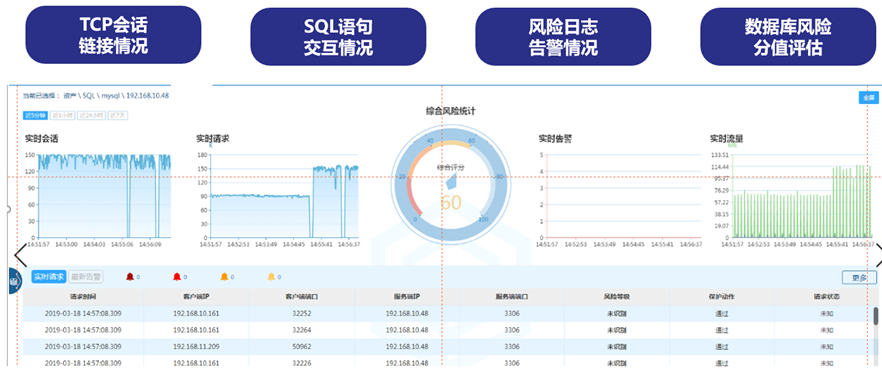Click the round blue sidebar icon at left edge
Image resolution: width=882 pixels, height=377 pixels.
(x=14, y=280)
